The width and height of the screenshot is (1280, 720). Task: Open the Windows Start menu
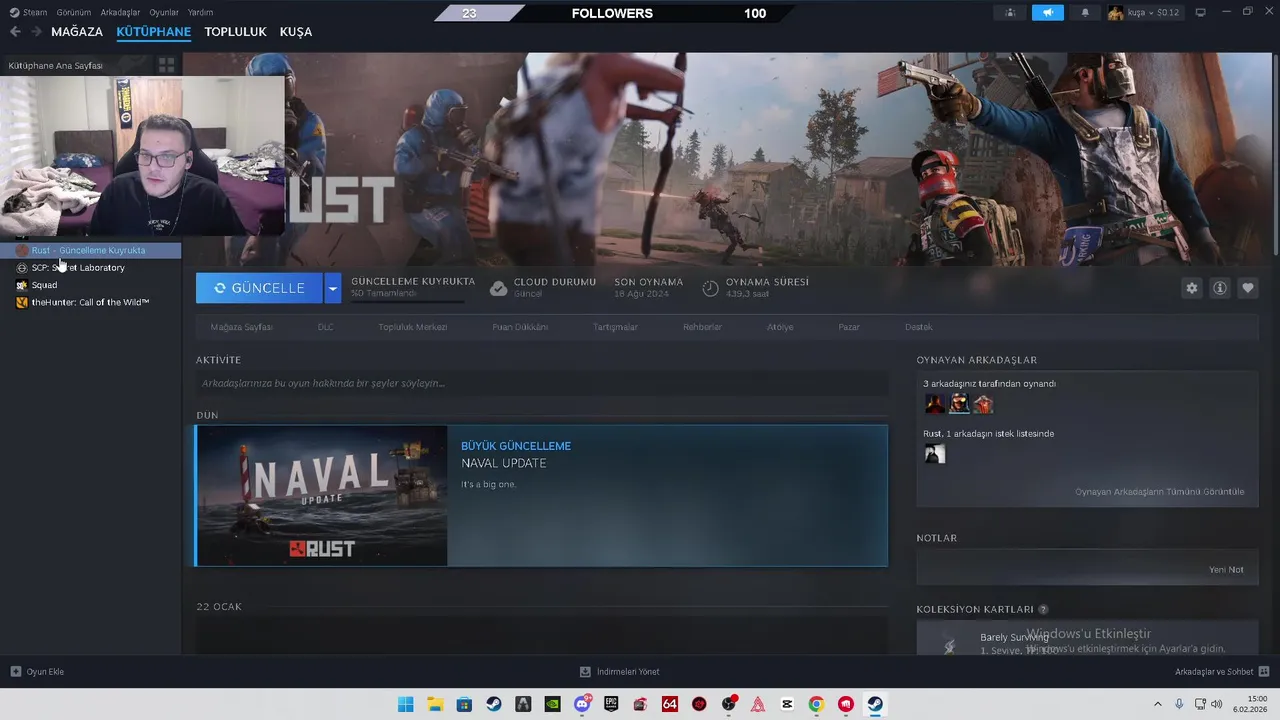(x=405, y=704)
